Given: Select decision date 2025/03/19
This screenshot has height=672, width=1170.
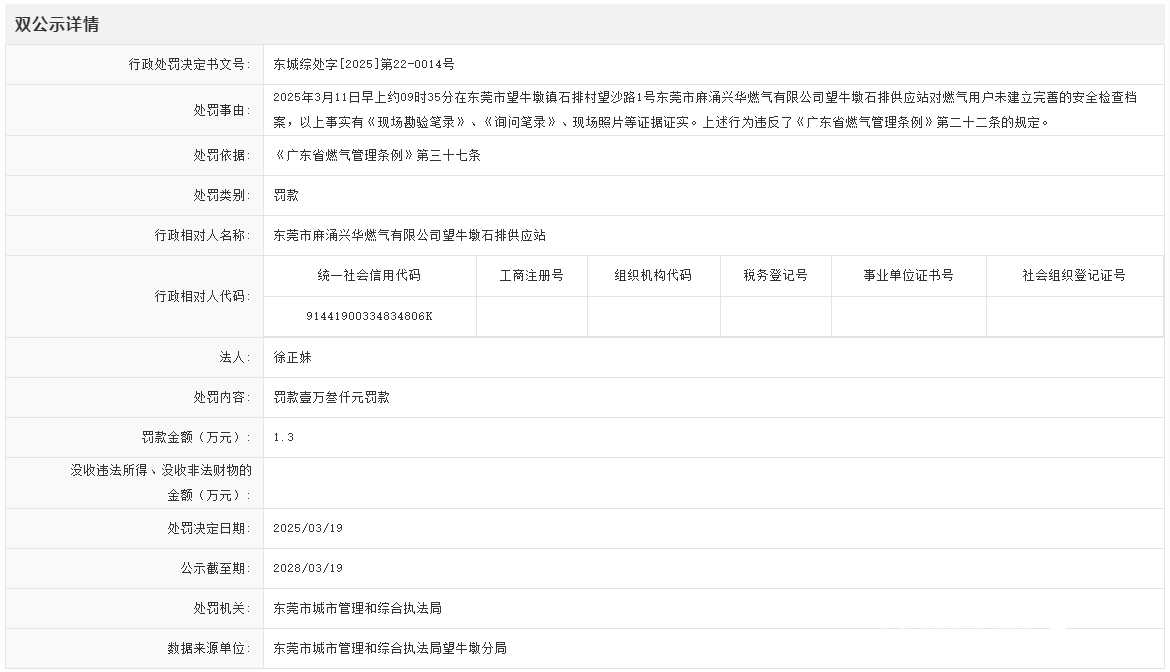Looking at the screenshot, I should 308,528.
